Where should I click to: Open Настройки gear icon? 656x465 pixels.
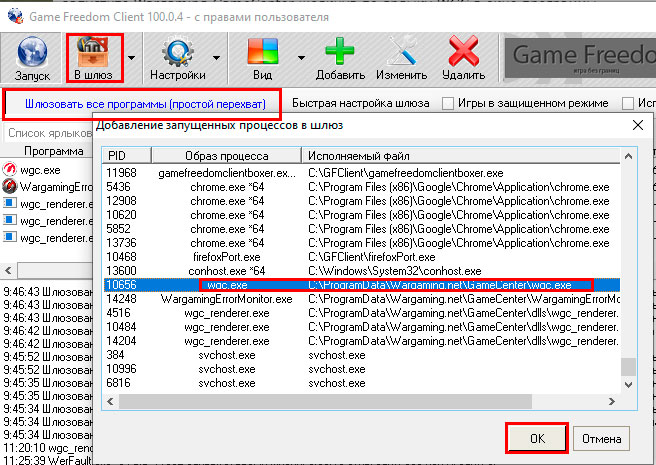click(177, 49)
